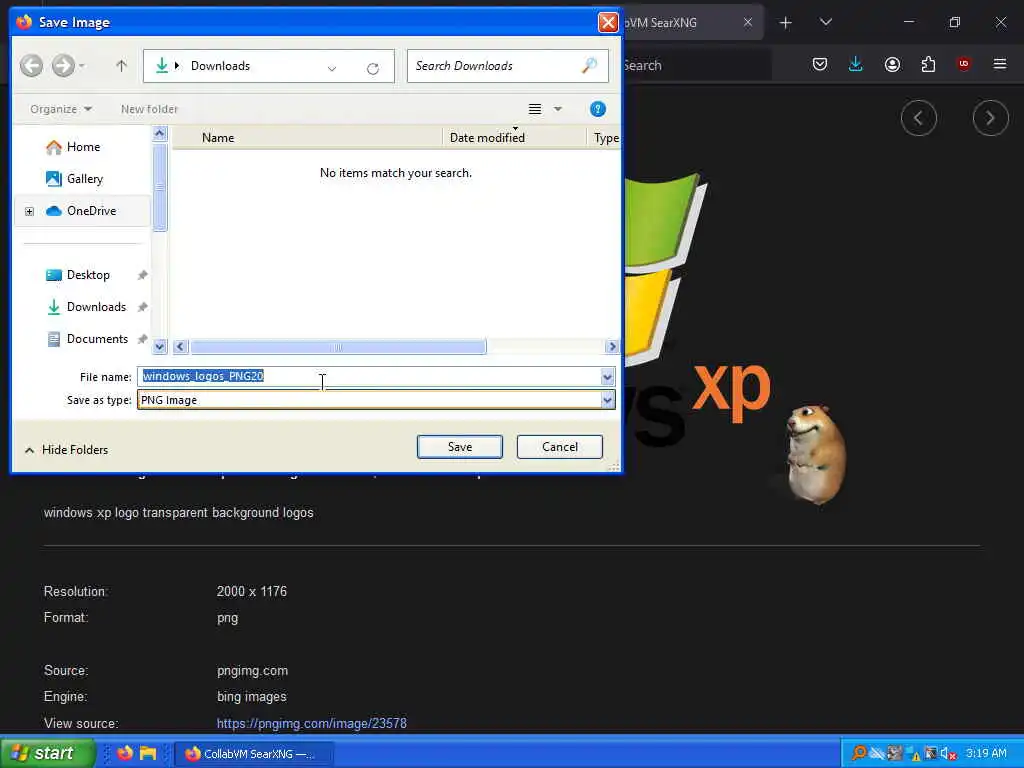Click the search magnifier tray icon
The width and height of the screenshot is (1024, 768).
tap(859, 754)
